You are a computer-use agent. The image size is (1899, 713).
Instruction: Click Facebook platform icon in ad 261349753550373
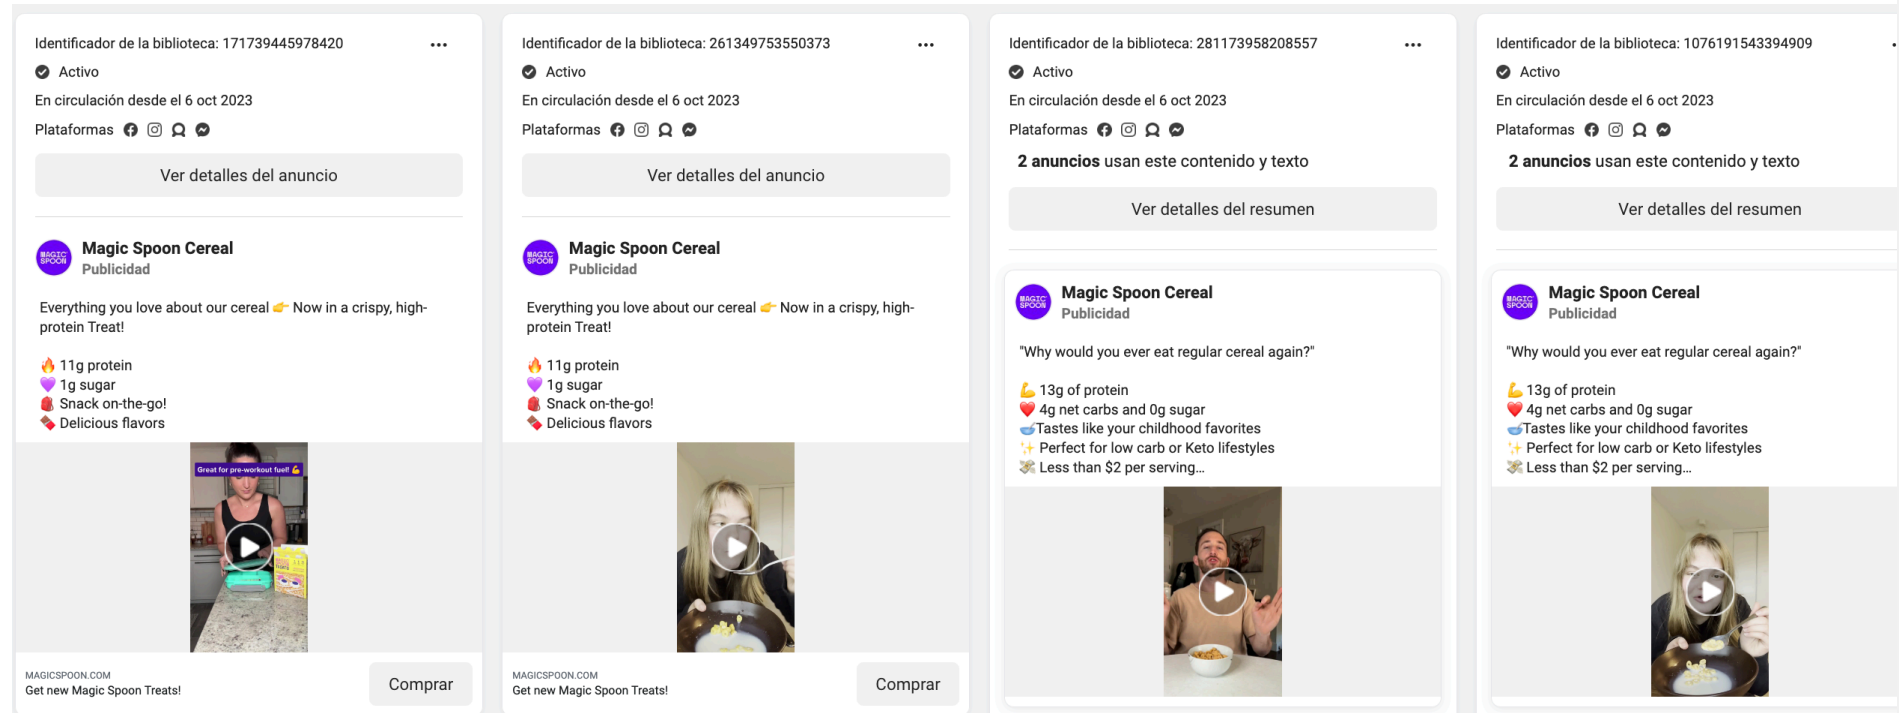point(618,130)
